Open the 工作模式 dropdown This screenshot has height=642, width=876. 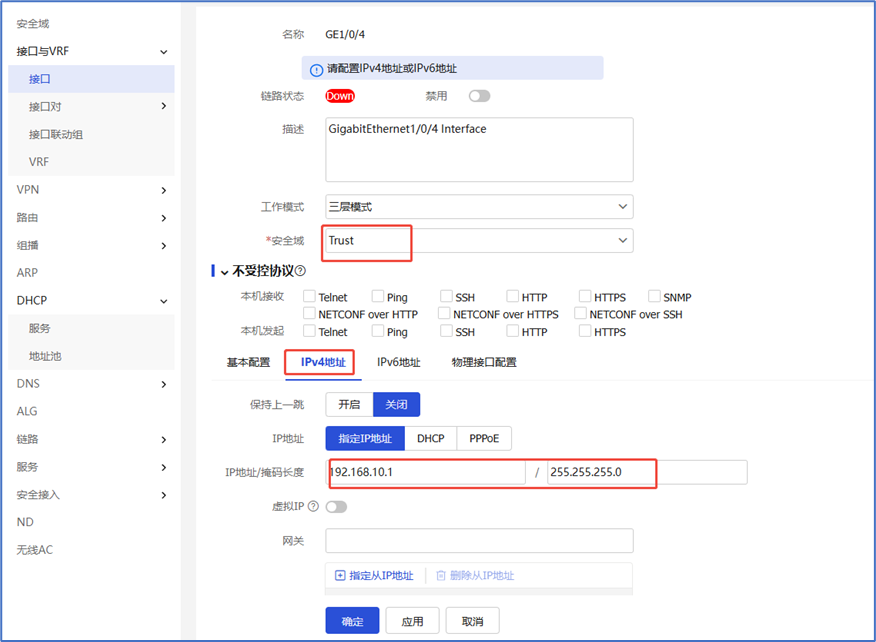[479, 207]
